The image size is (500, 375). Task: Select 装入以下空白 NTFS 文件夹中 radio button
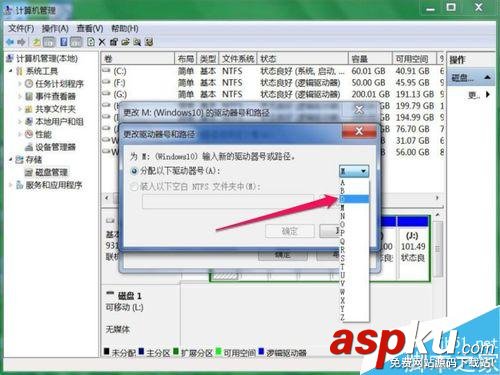(x=134, y=187)
